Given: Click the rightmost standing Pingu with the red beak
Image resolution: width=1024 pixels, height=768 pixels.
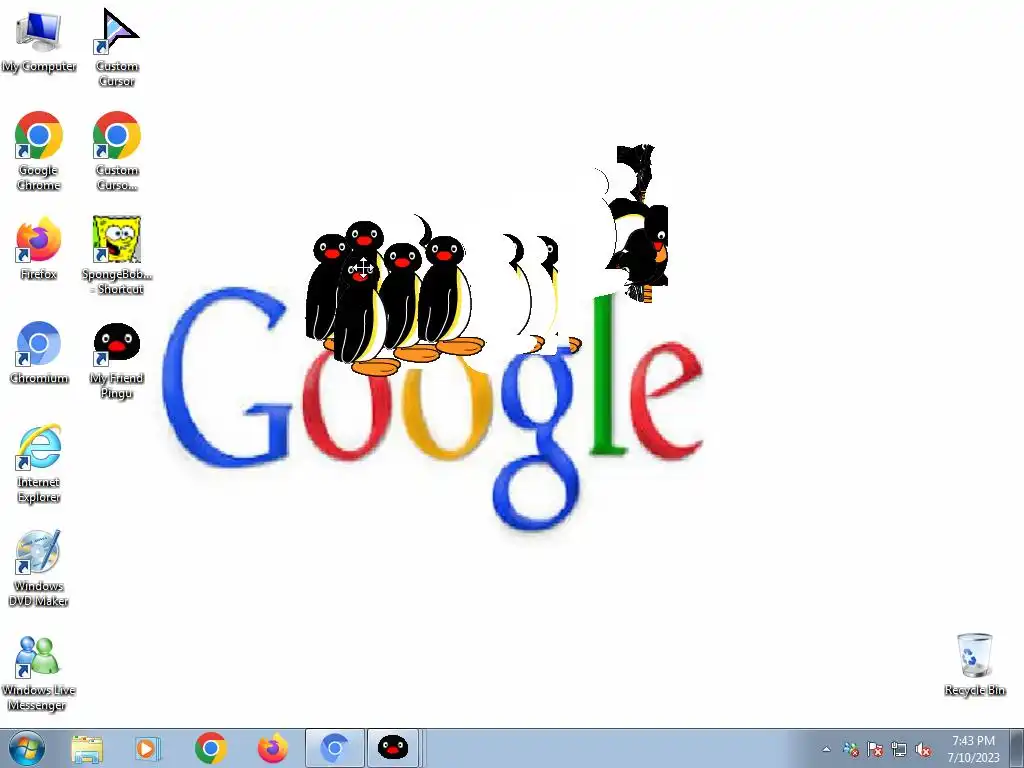Looking at the screenshot, I should (449, 295).
